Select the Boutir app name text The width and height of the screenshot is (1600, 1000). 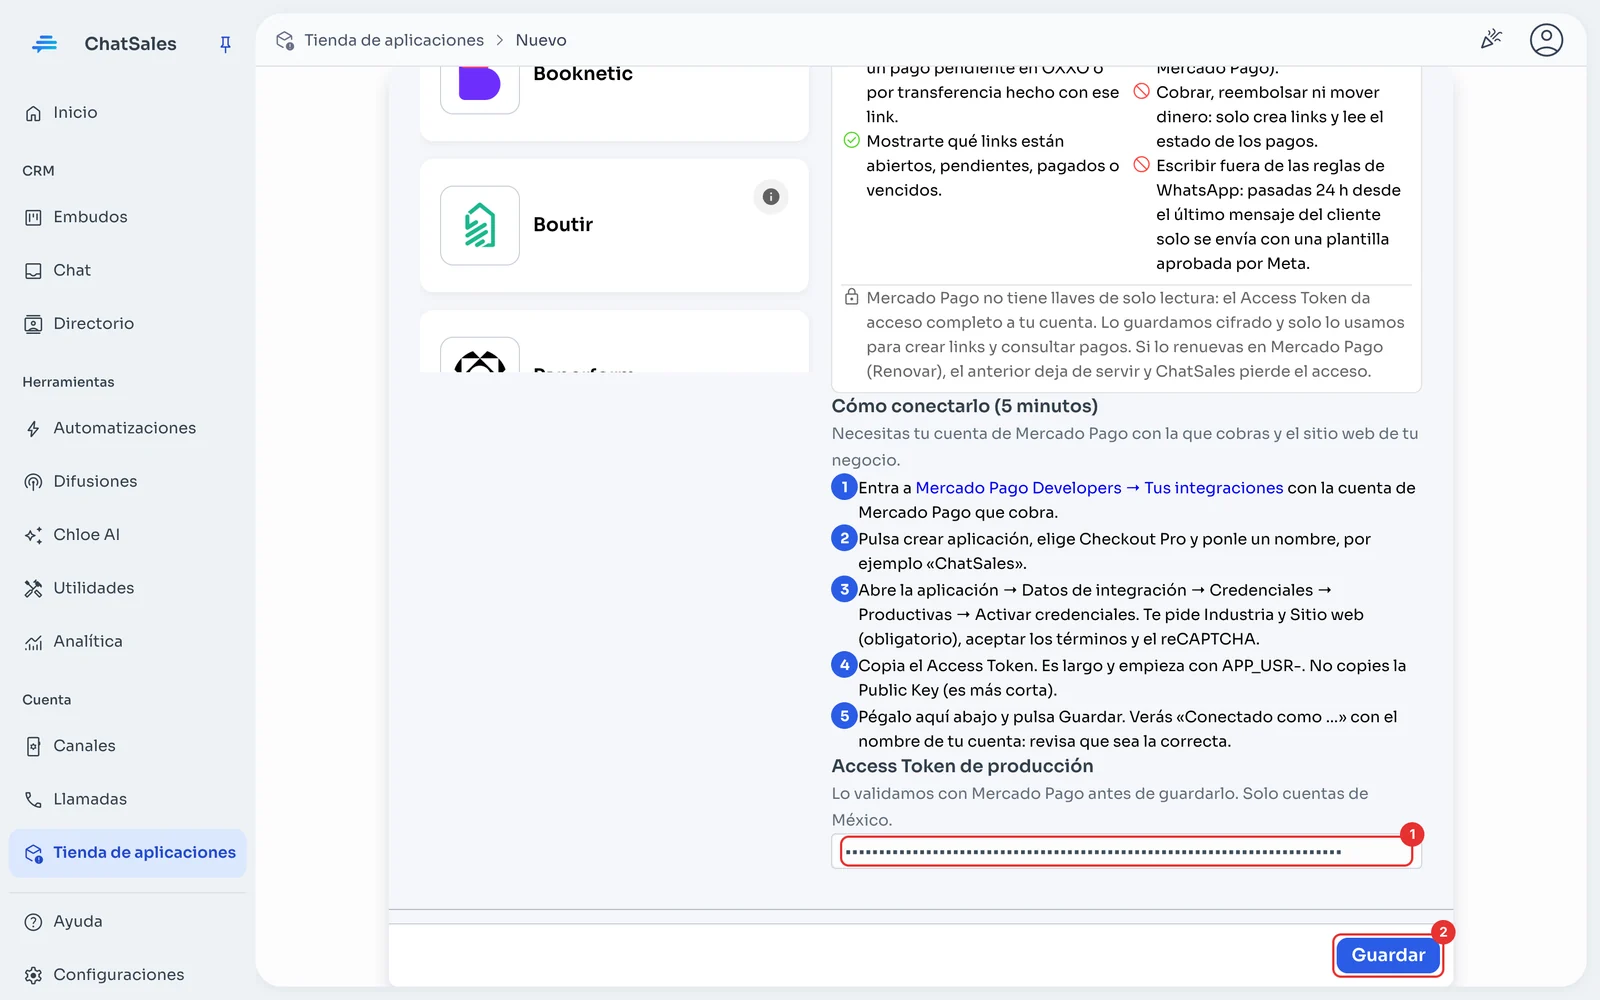click(563, 225)
